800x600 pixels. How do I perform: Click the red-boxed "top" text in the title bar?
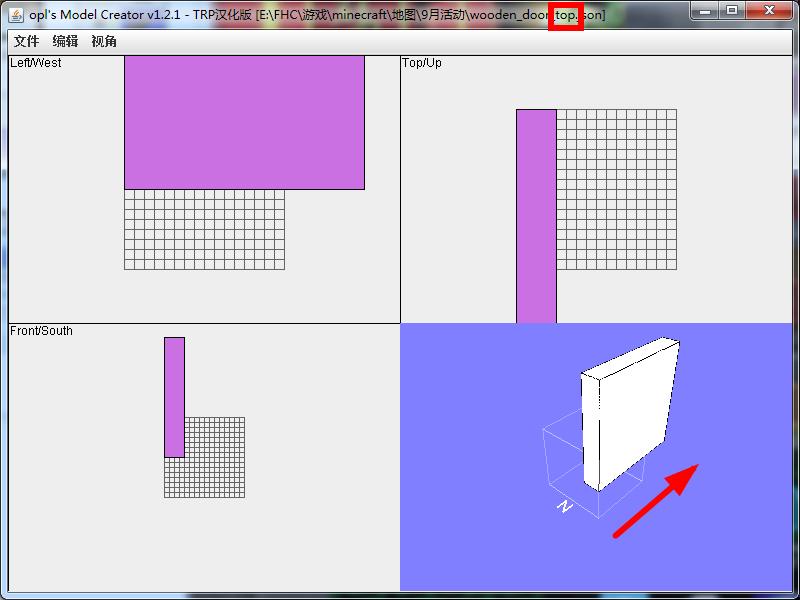[x=566, y=16]
